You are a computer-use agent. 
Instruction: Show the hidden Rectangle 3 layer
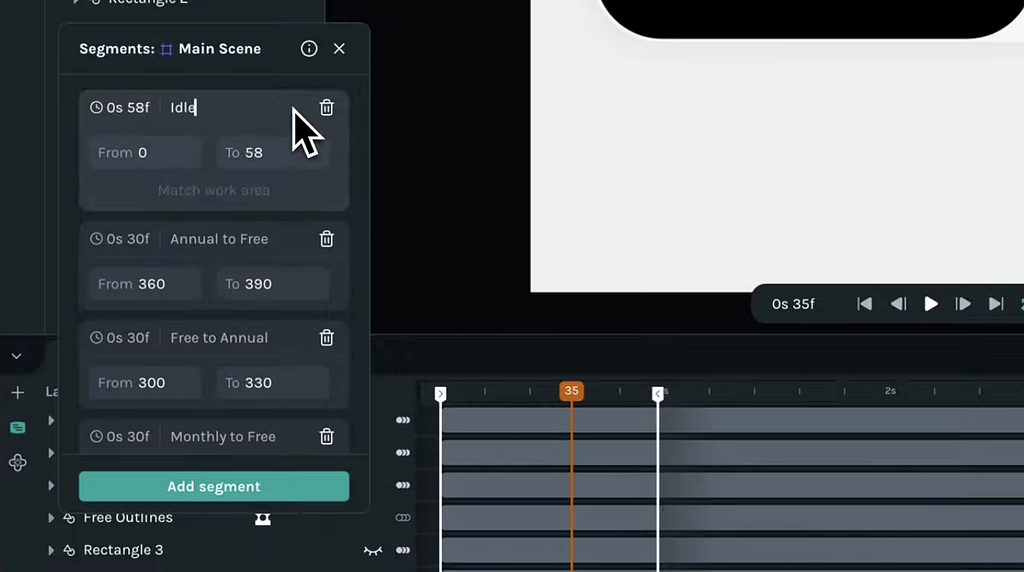point(372,551)
